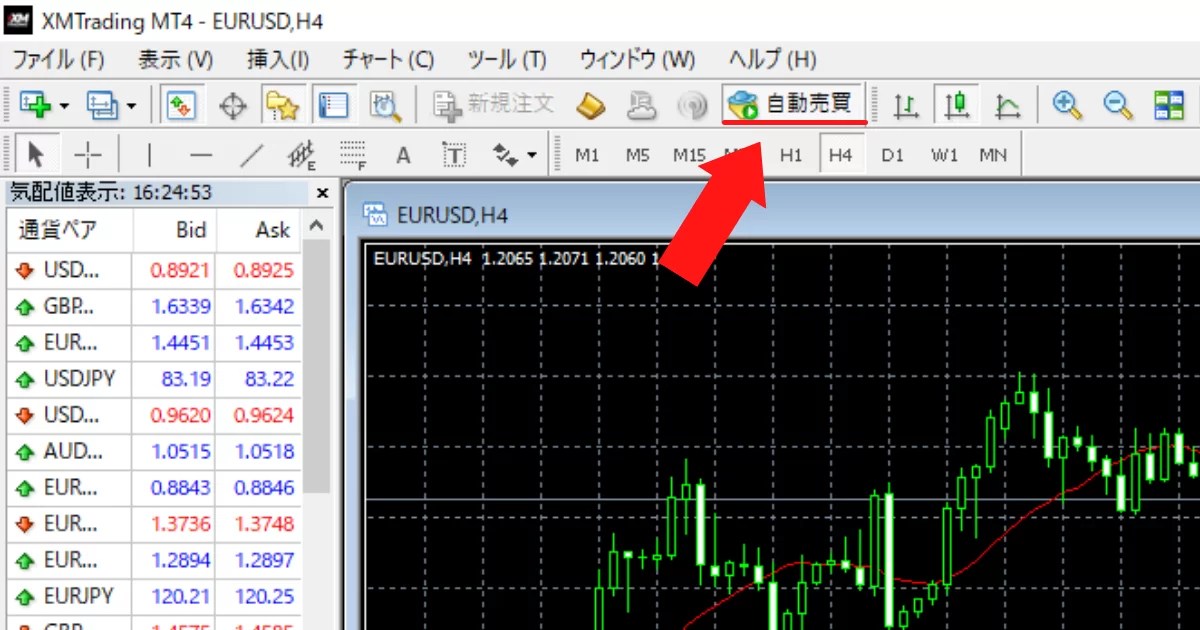Open the ヘルプ (H) menu
The height and width of the screenshot is (630, 1200).
coord(772,59)
